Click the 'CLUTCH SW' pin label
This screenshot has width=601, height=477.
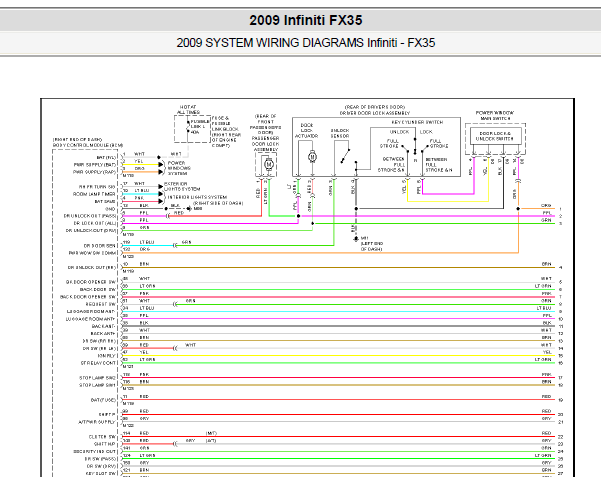click(x=102, y=437)
